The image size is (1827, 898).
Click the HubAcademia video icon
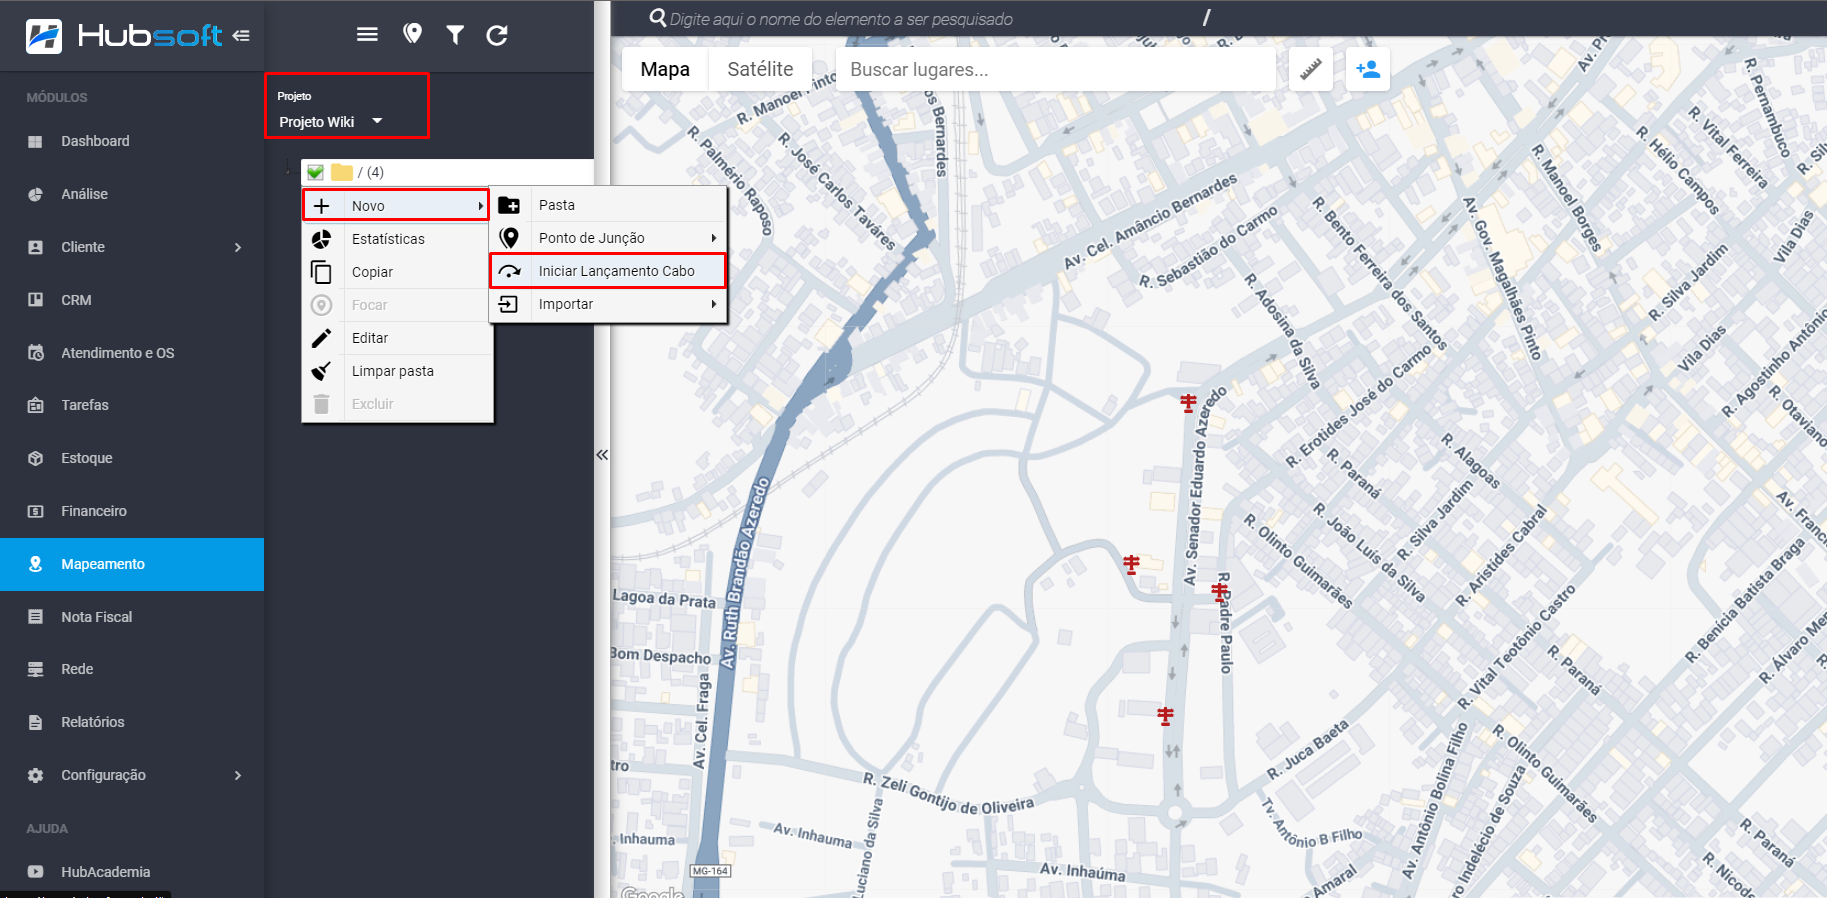tap(35, 872)
